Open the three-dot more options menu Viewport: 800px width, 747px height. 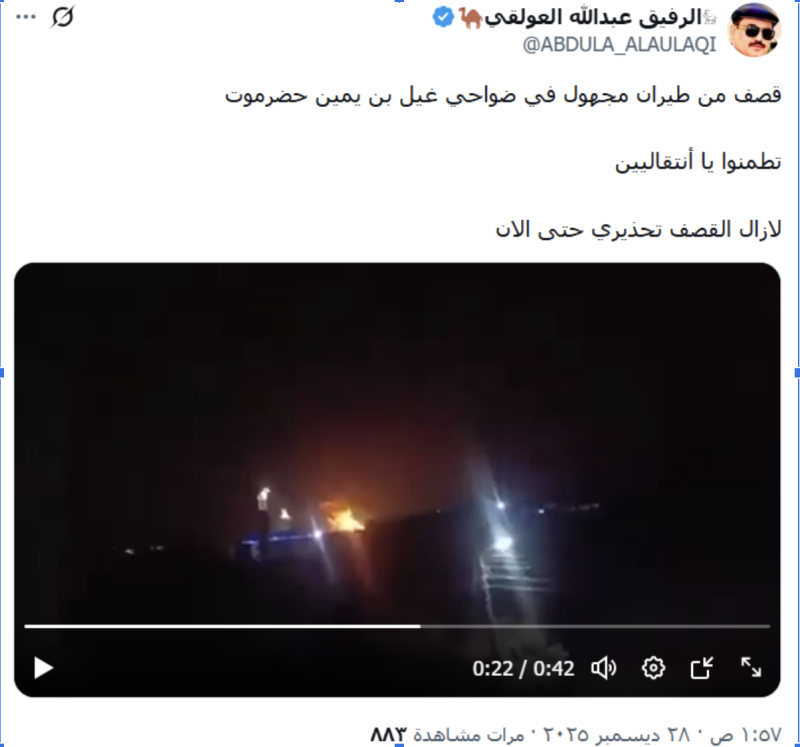(x=26, y=17)
